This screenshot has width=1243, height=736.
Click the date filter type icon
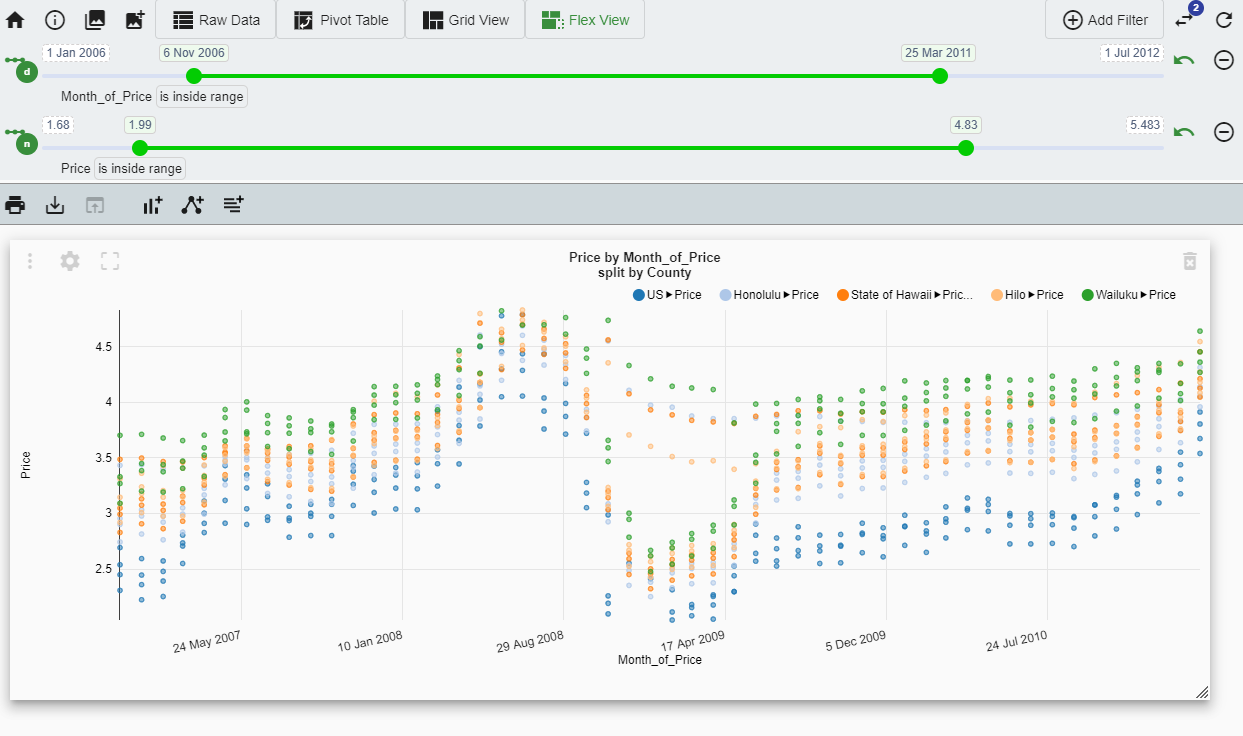tap(26, 72)
